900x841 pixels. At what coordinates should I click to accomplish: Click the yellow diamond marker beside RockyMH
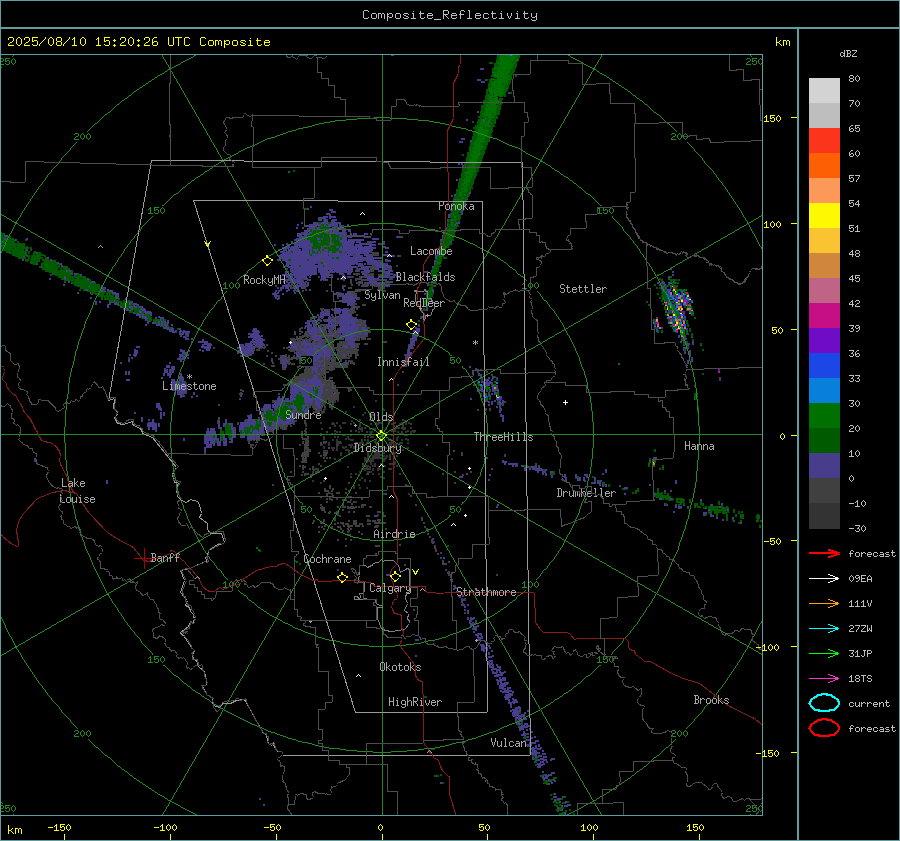(x=267, y=261)
